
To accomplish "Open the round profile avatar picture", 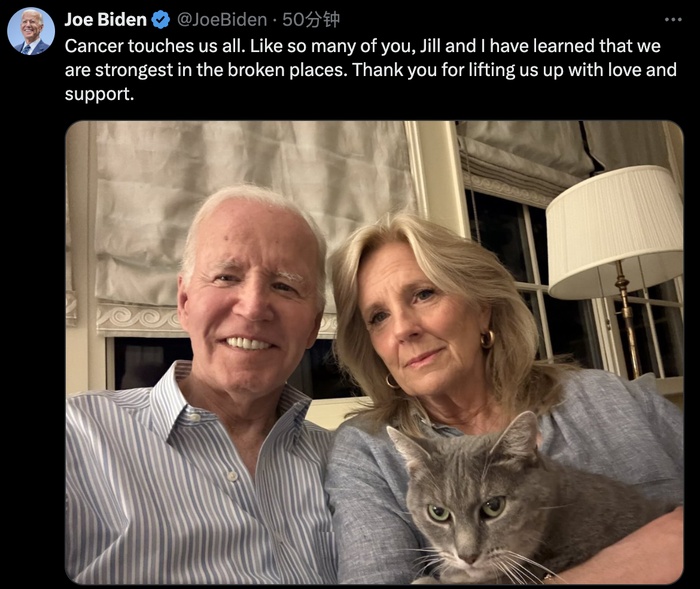I will click(x=31, y=31).
